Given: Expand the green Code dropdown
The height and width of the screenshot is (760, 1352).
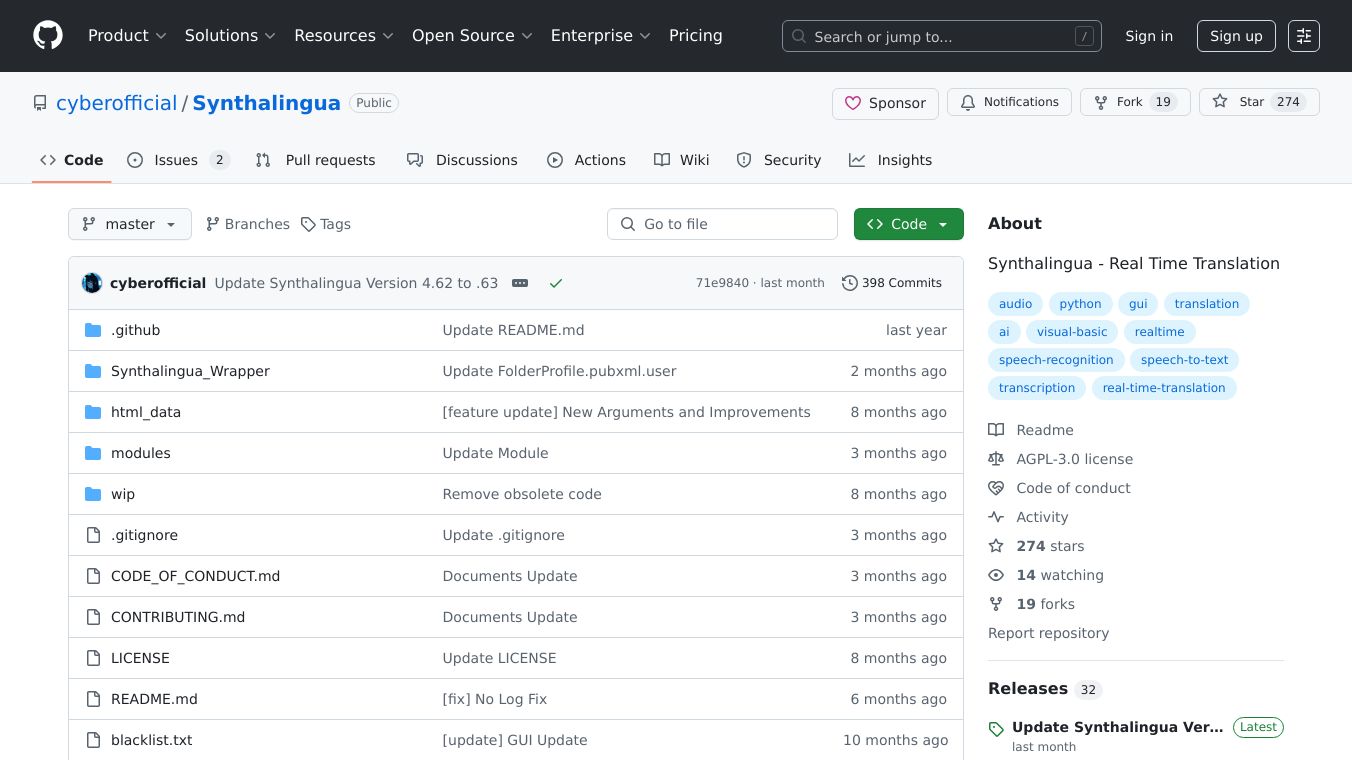Looking at the screenshot, I should [x=908, y=224].
